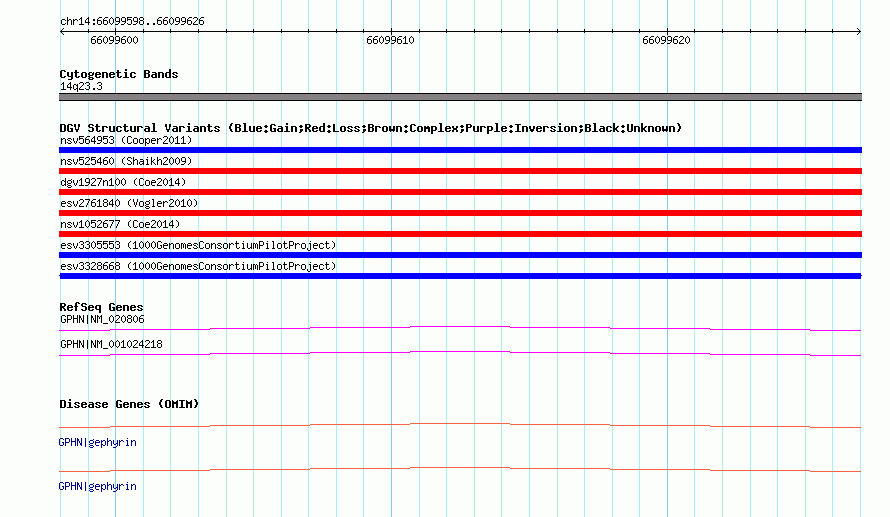Open variant nsv1052677 (Coe2014) label
The height and width of the screenshot is (517, 890).
120,224
